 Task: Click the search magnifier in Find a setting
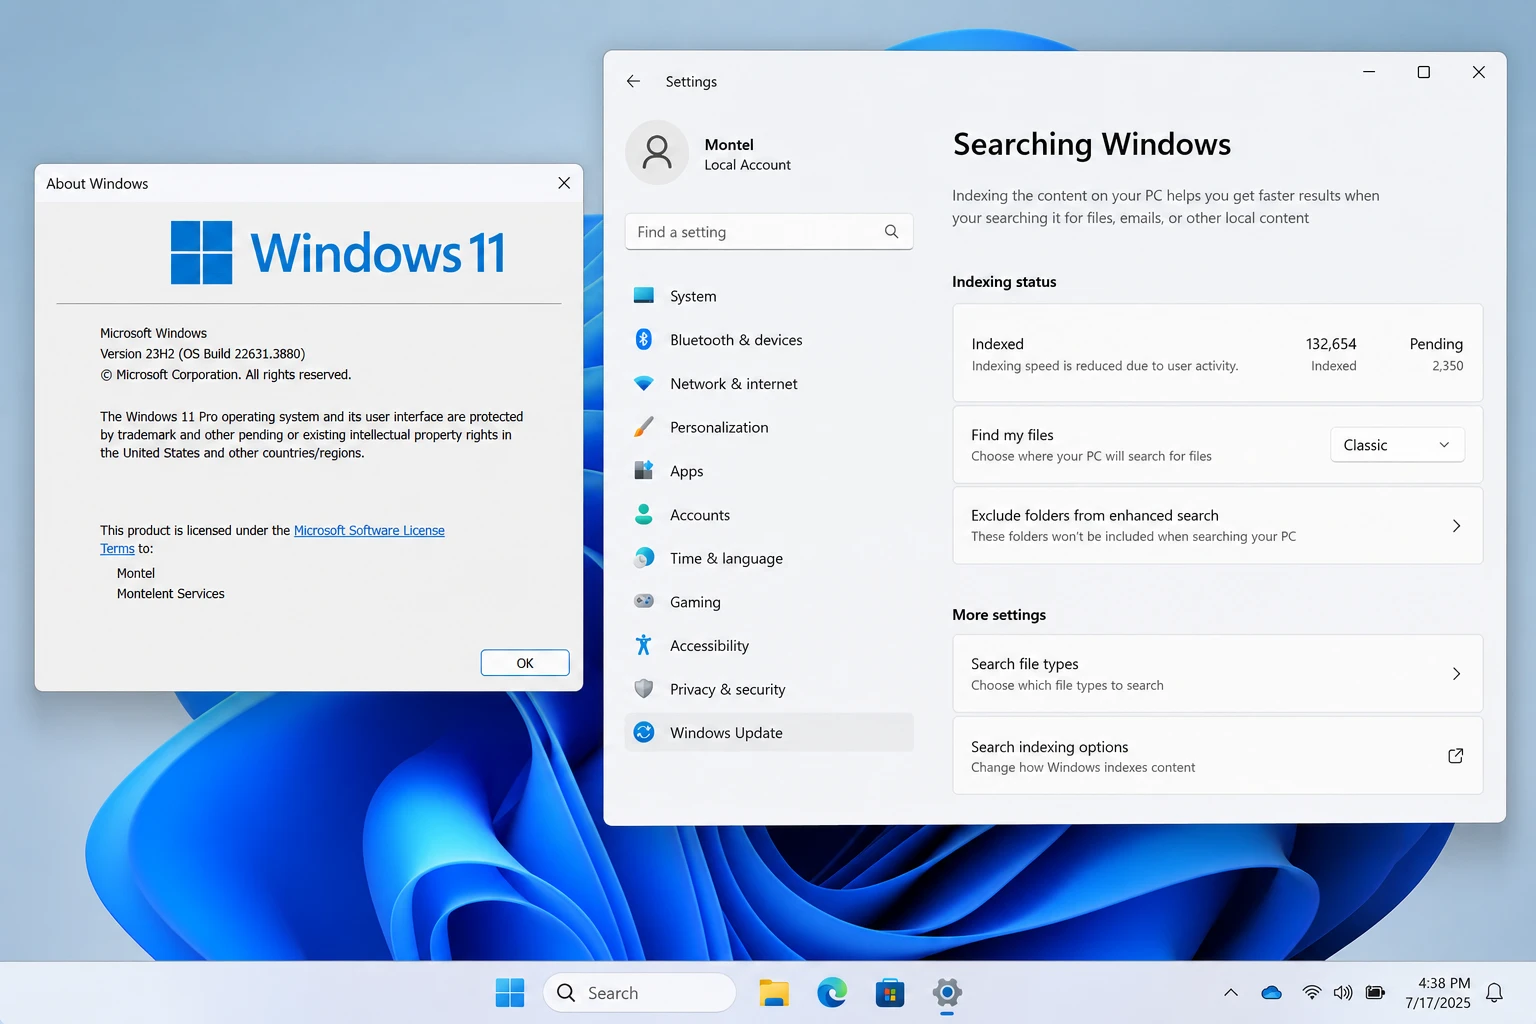[891, 231]
